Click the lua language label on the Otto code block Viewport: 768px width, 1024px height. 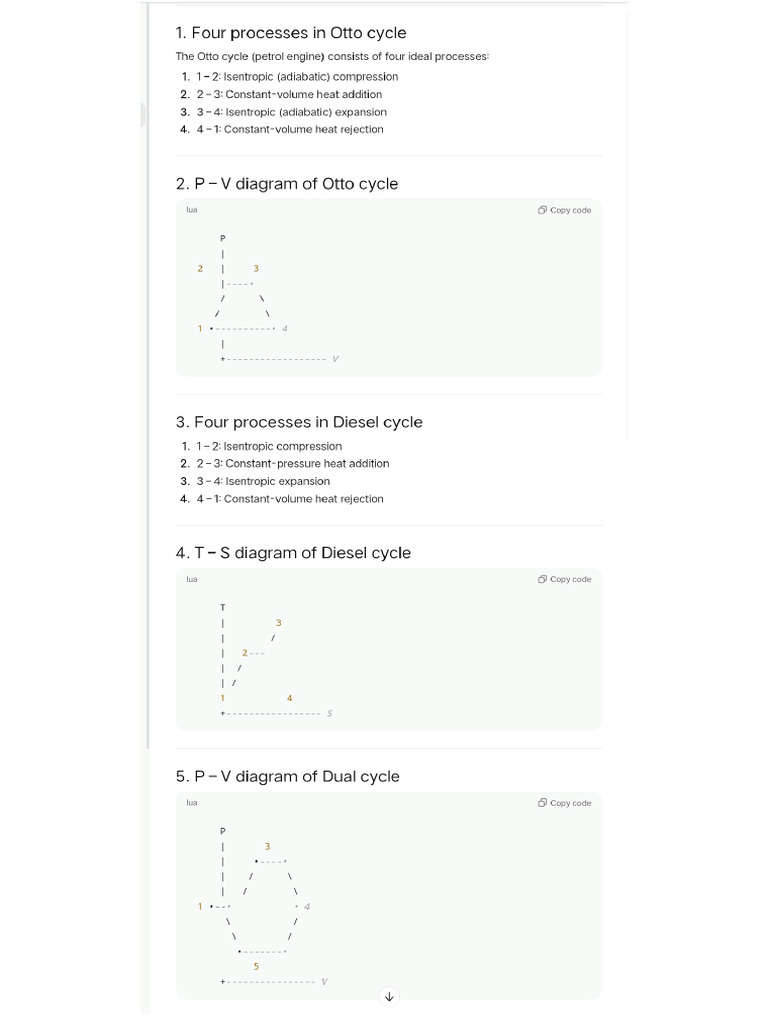point(191,210)
